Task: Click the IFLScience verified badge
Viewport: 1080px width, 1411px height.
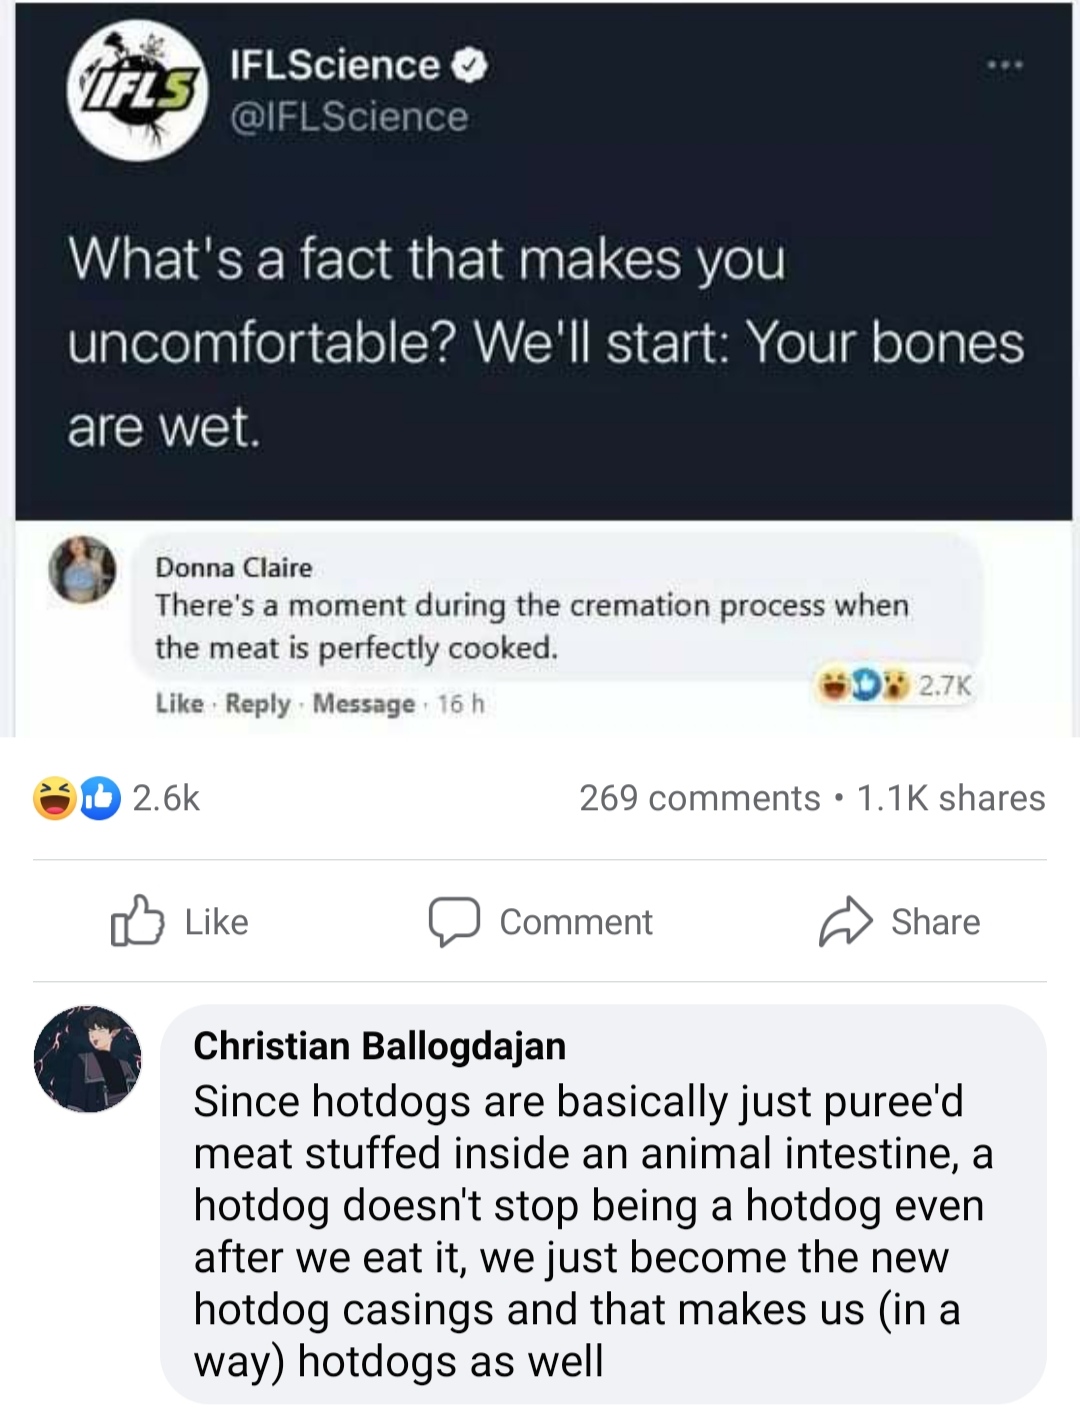Action: click(x=471, y=66)
